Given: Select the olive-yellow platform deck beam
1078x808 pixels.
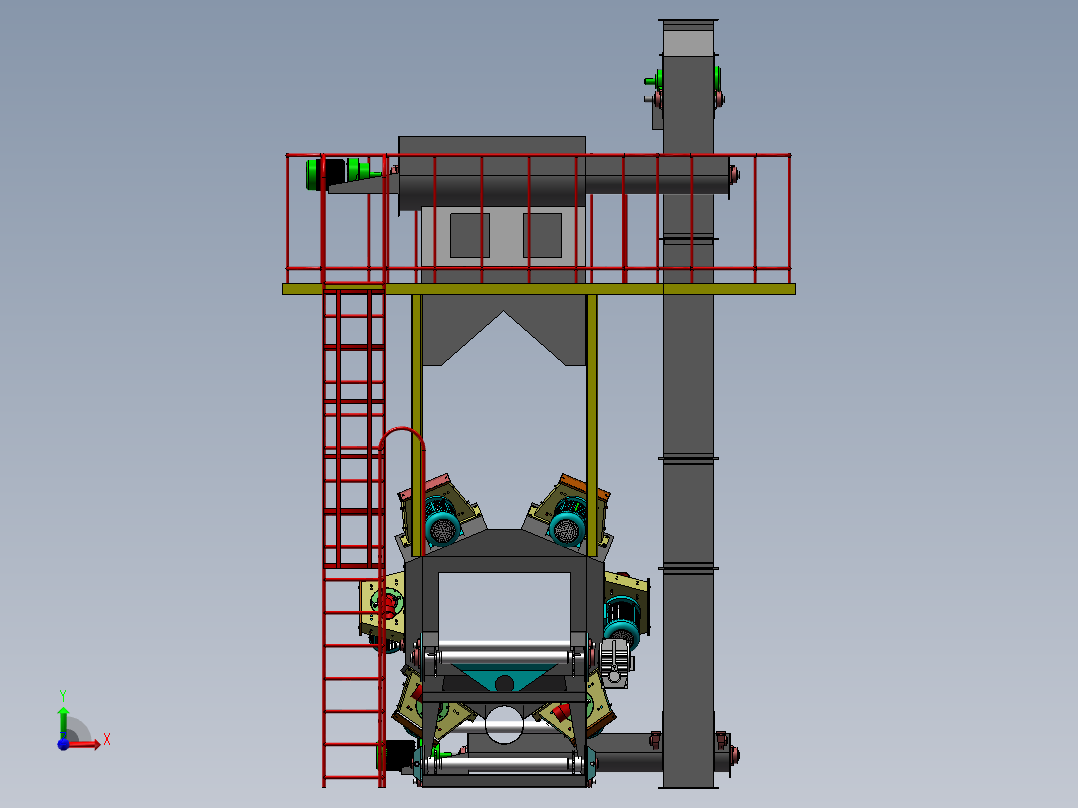Looking at the screenshot, I should 539,289.
